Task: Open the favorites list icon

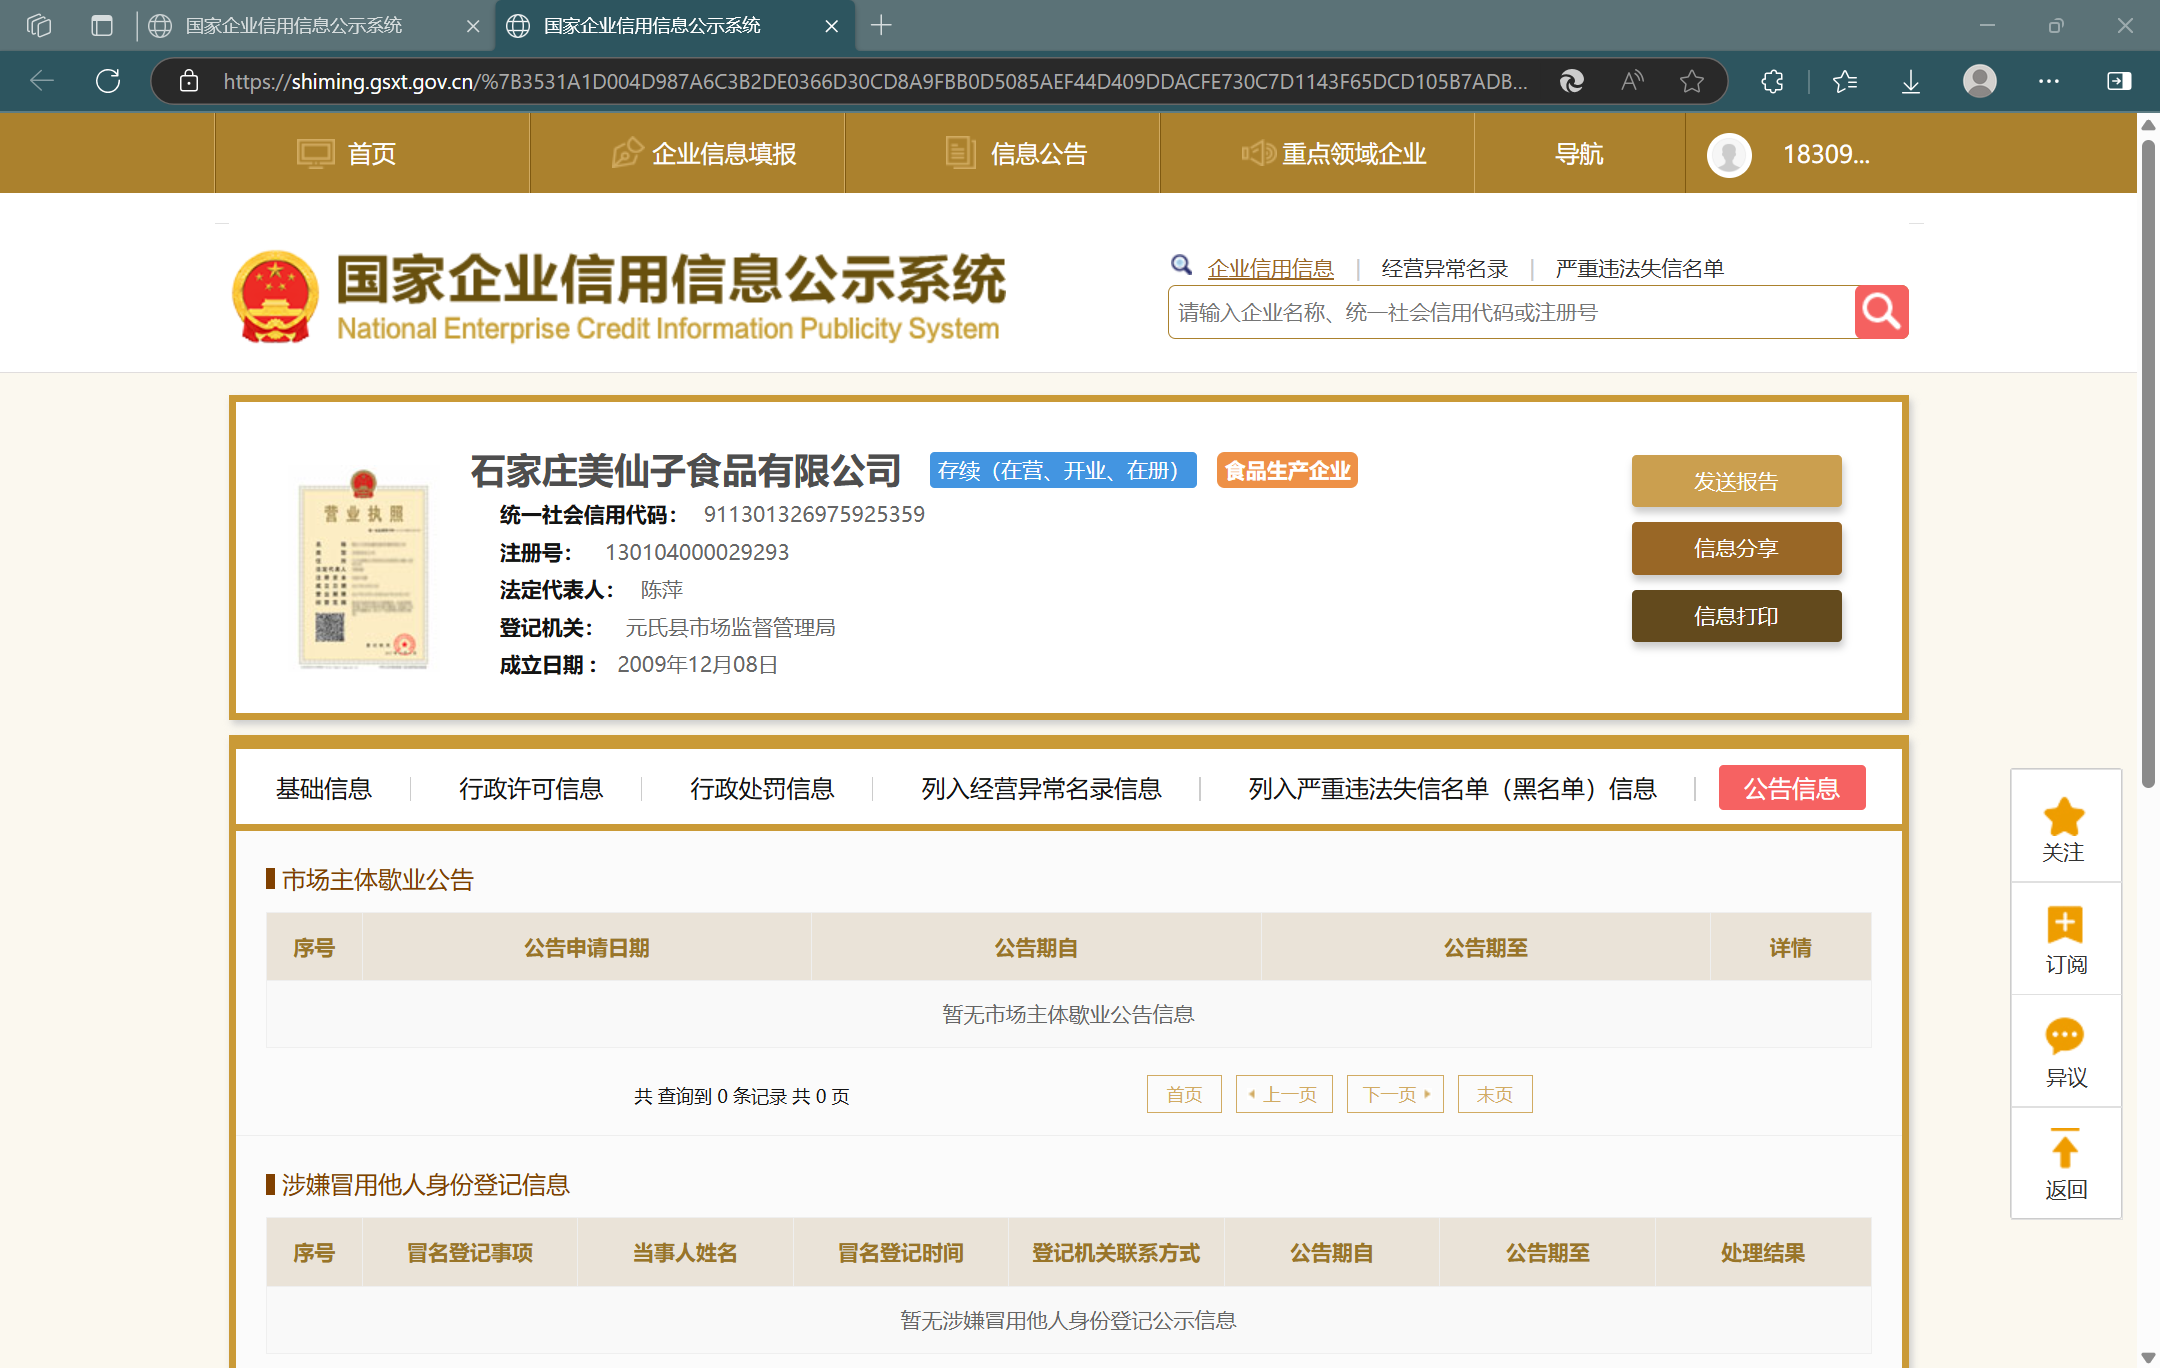Action: pyautogui.click(x=1845, y=81)
